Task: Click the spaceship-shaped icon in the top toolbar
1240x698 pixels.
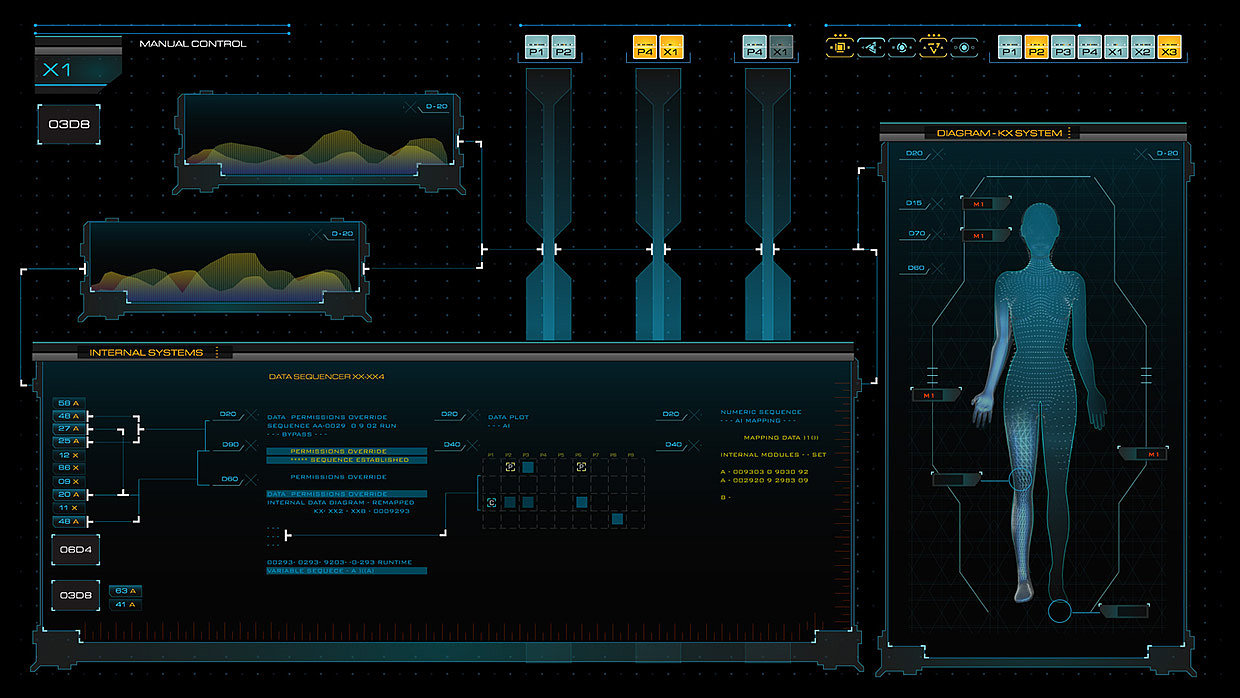Action: point(870,47)
